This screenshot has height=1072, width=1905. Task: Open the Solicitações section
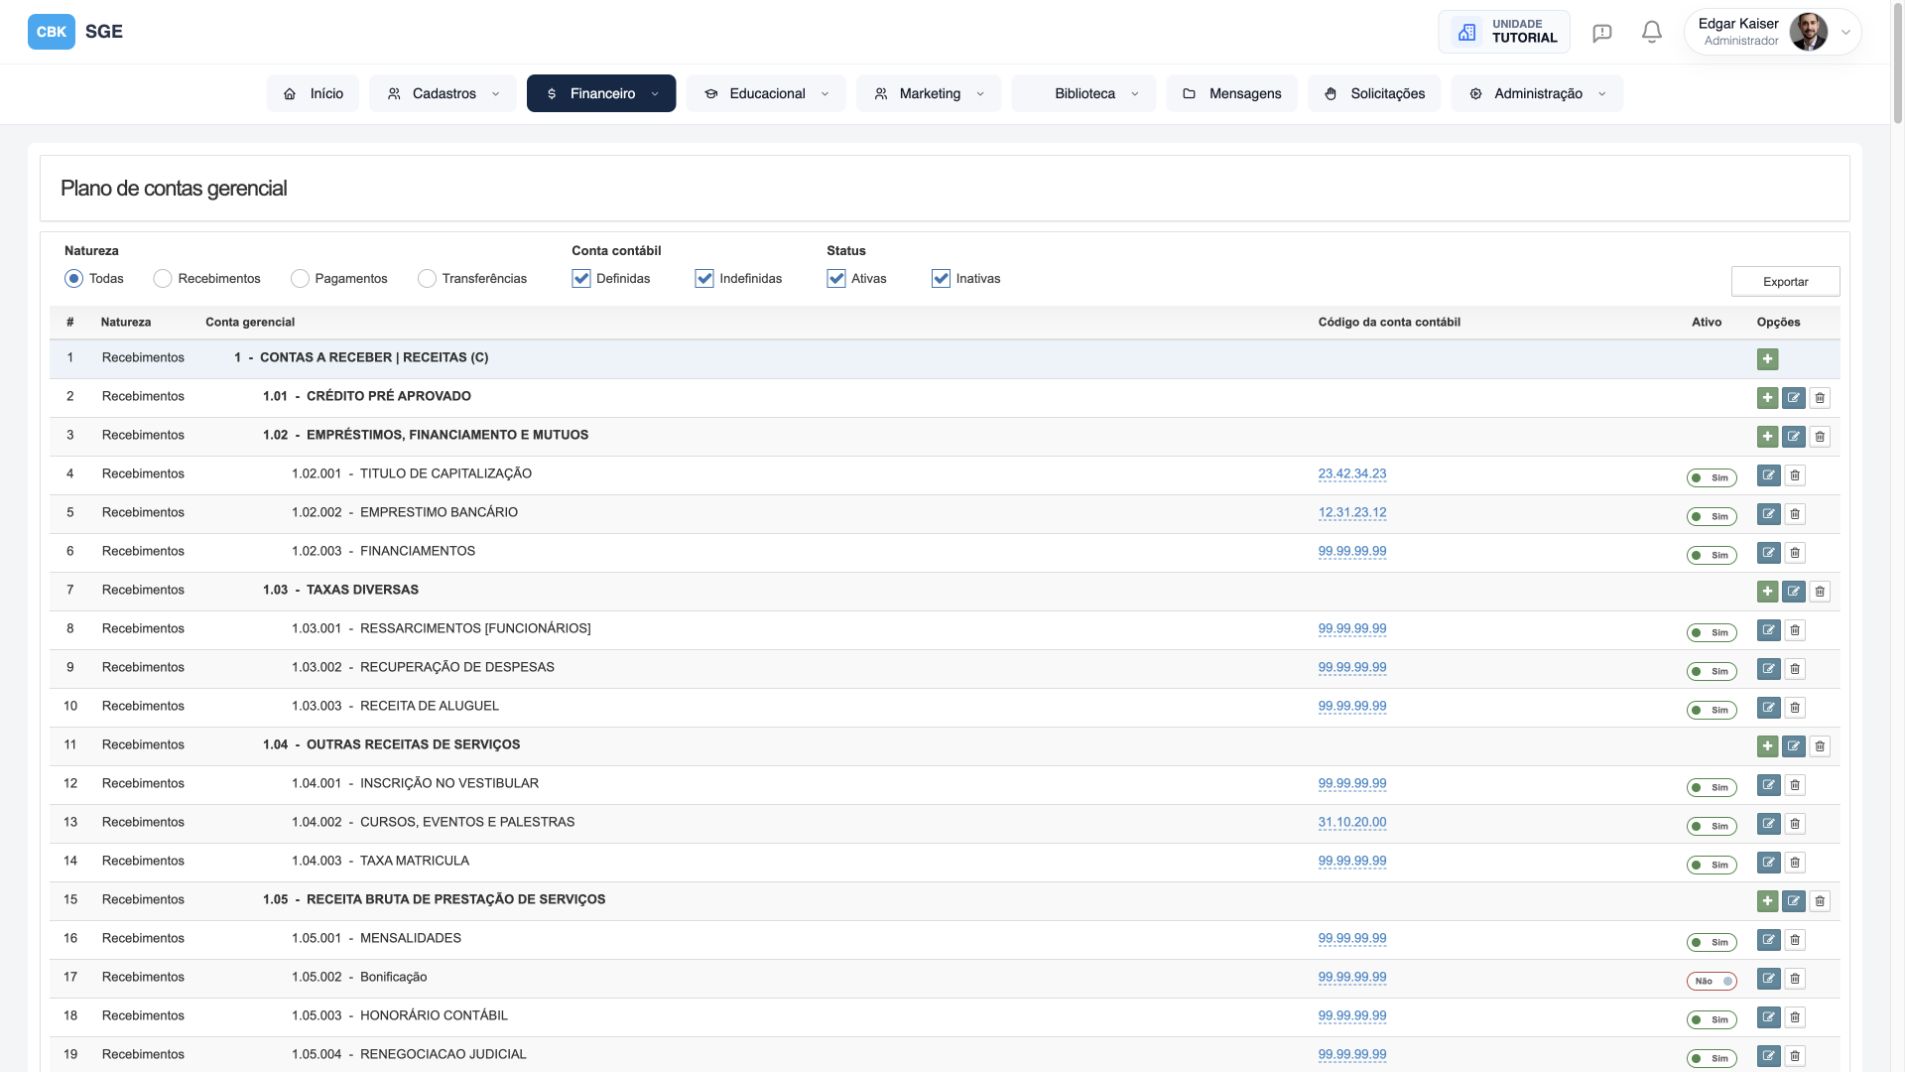click(1374, 93)
